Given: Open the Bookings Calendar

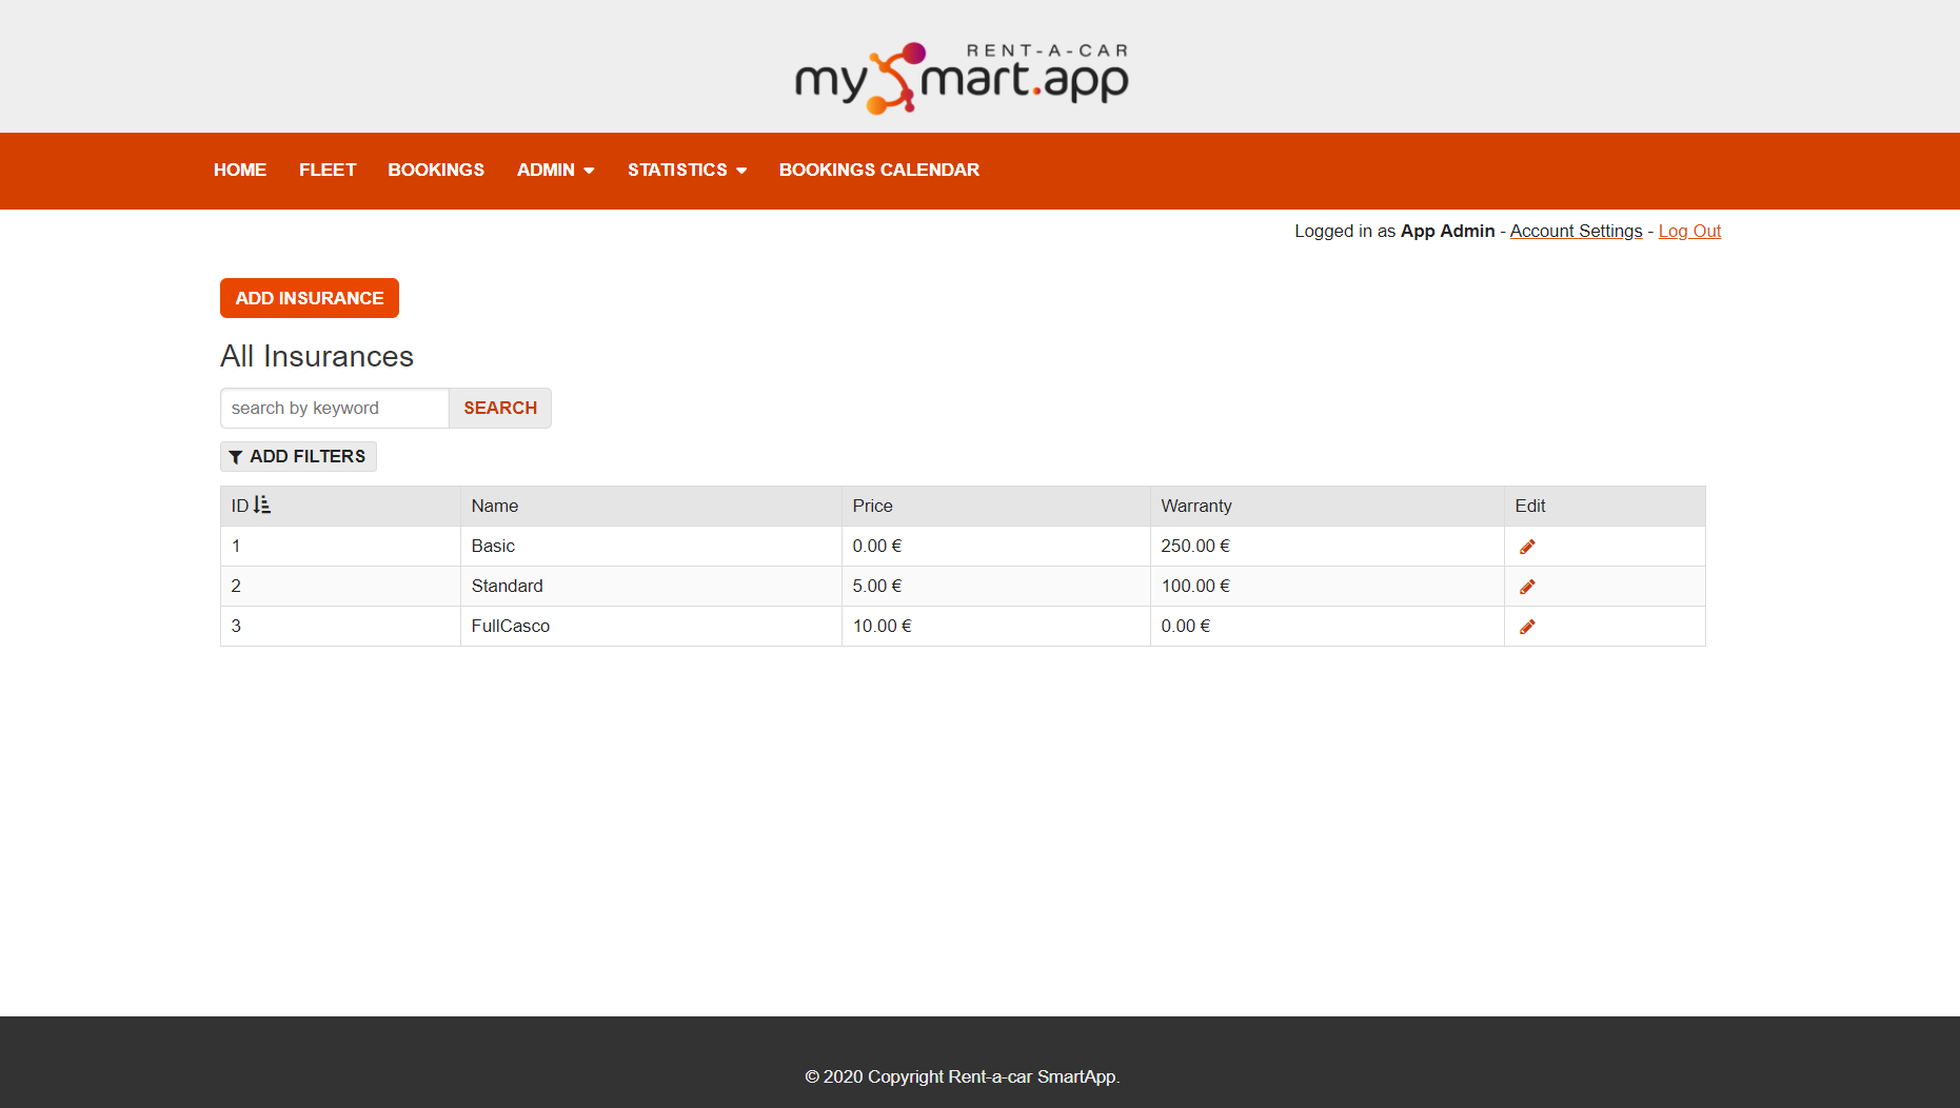Looking at the screenshot, I should [x=879, y=170].
